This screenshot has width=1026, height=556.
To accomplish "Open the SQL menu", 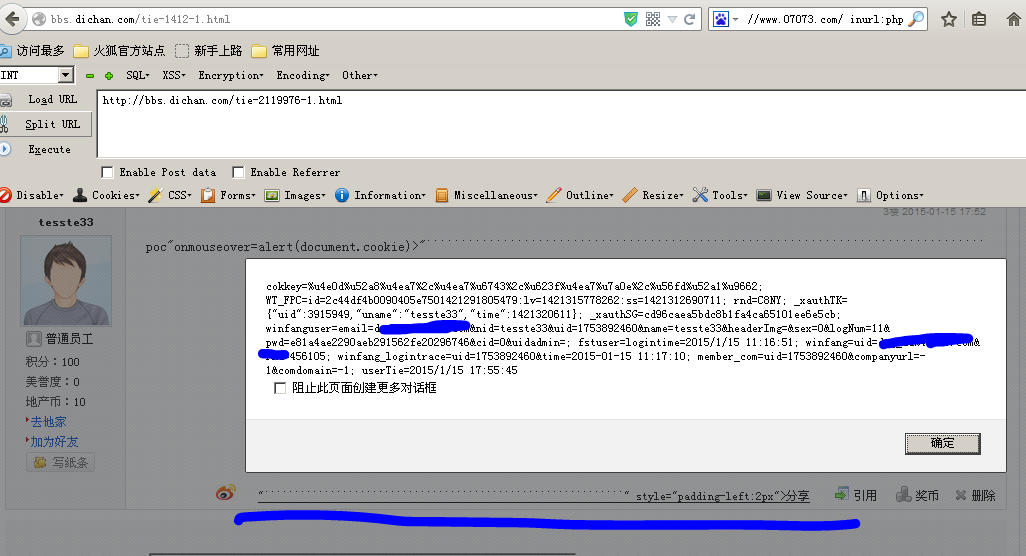I will point(138,75).
